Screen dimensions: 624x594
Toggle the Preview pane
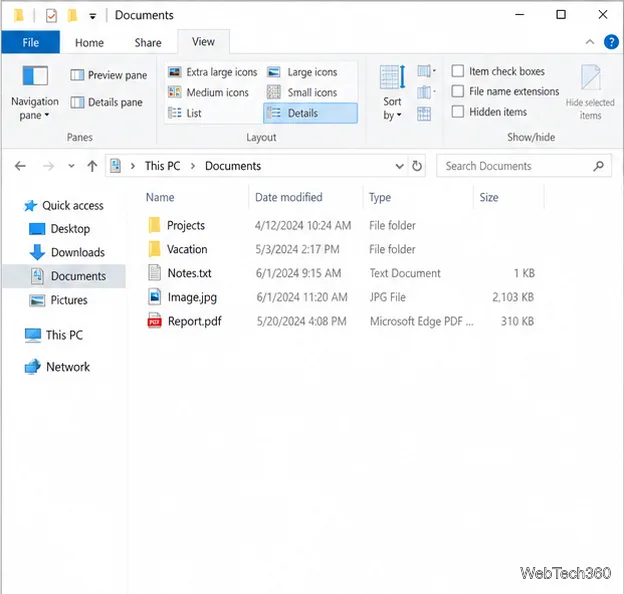(109, 75)
